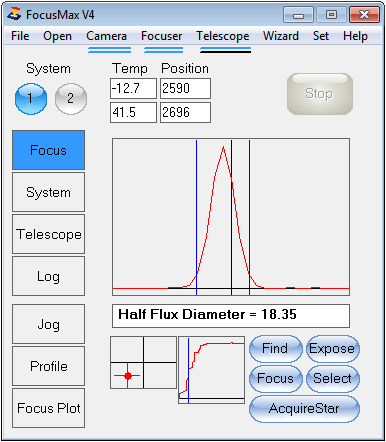Screen dimensions: 386x442
Task: Close the FocusMax window
Action: pyautogui.click(x=364, y=15)
